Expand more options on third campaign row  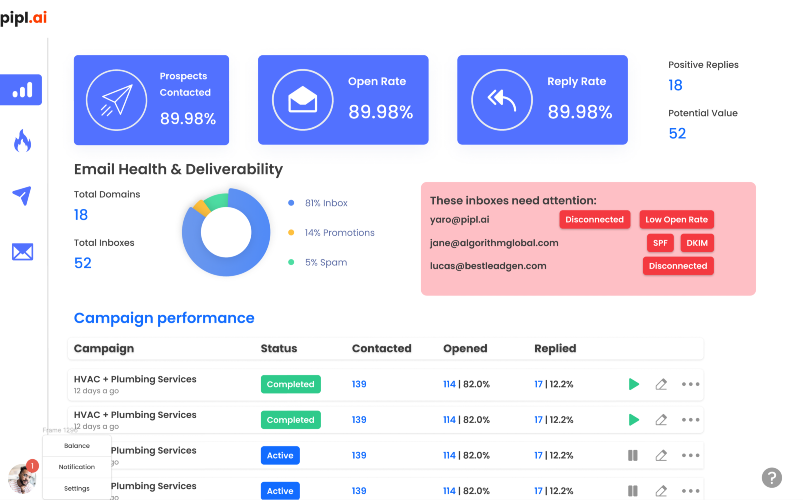tap(690, 455)
